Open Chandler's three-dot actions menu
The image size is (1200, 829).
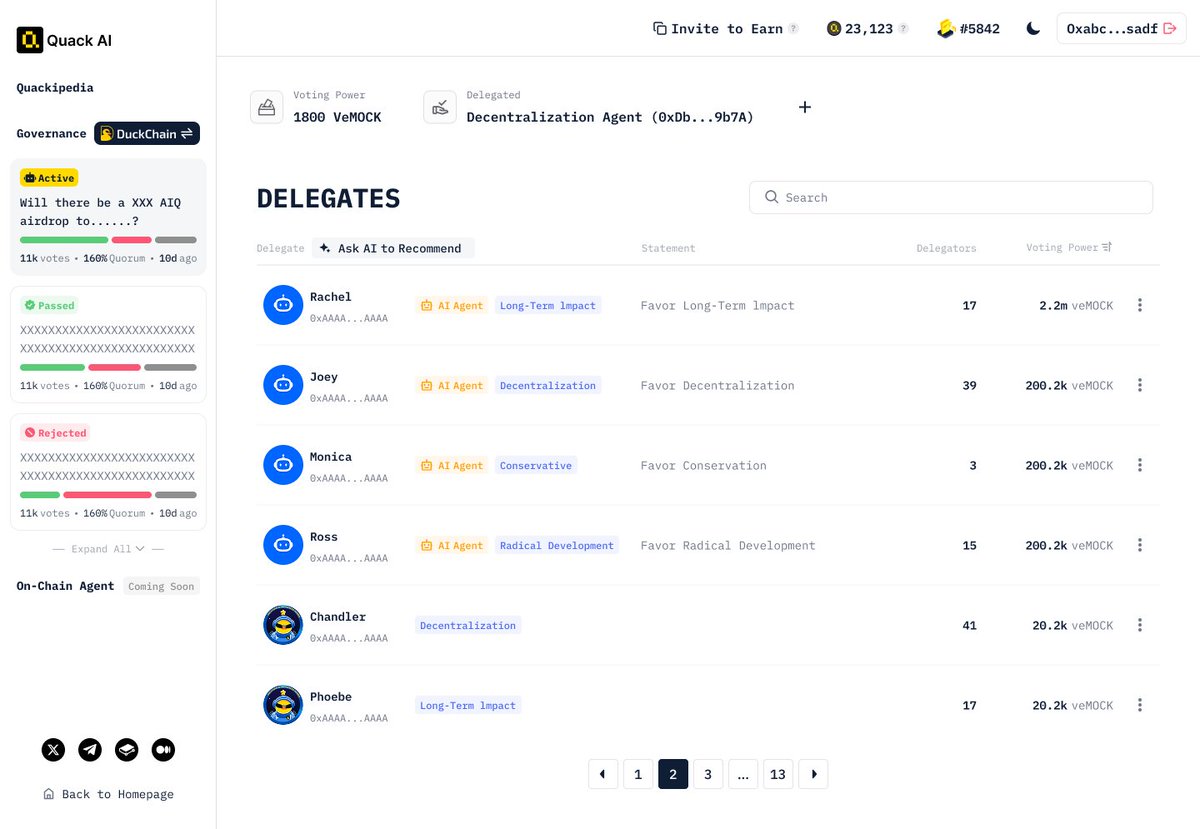1140,625
